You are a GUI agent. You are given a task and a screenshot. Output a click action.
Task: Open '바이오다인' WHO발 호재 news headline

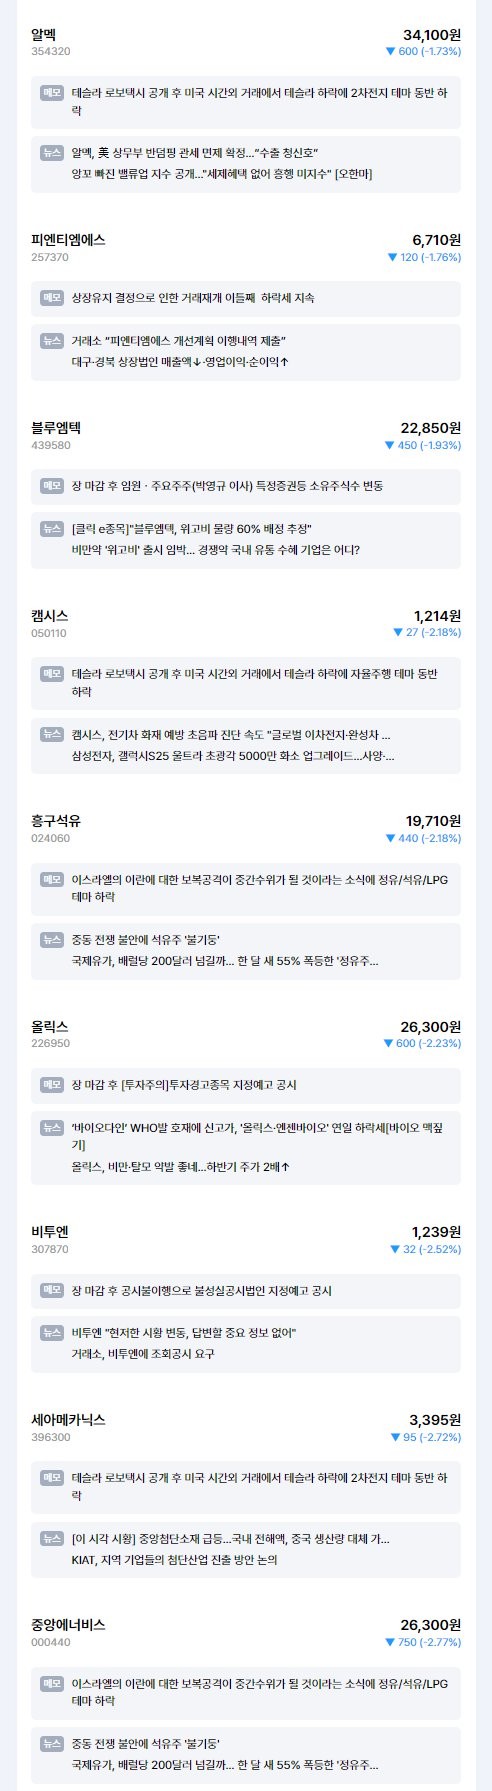pyautogui.click(x=257, y=1136)
